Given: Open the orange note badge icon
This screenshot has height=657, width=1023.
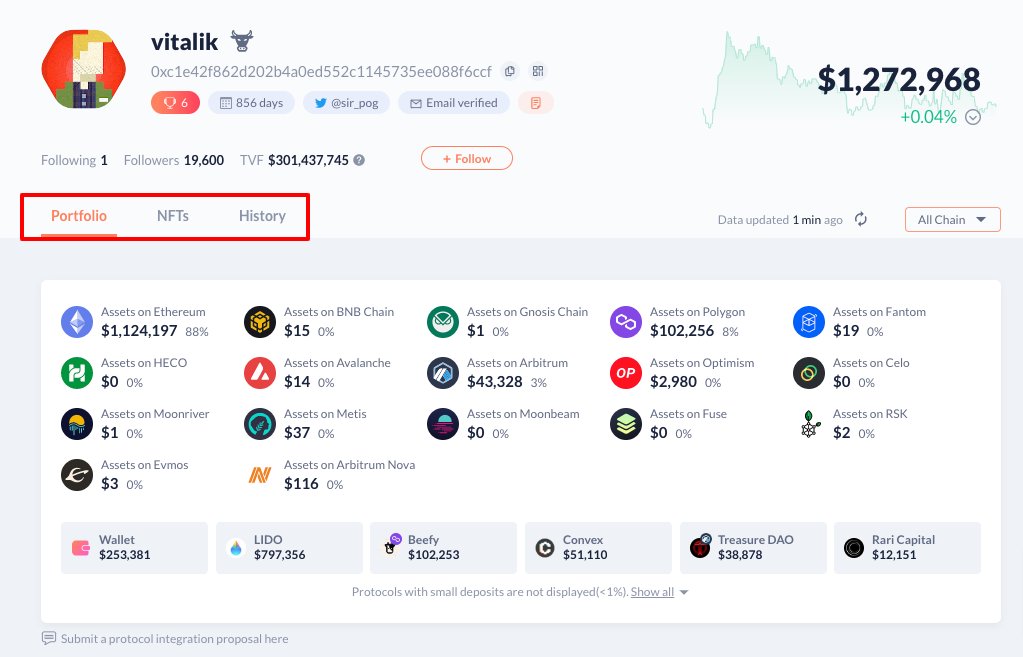Looking at the screenshot, I should pyautogui.click(x=536, y=102).
